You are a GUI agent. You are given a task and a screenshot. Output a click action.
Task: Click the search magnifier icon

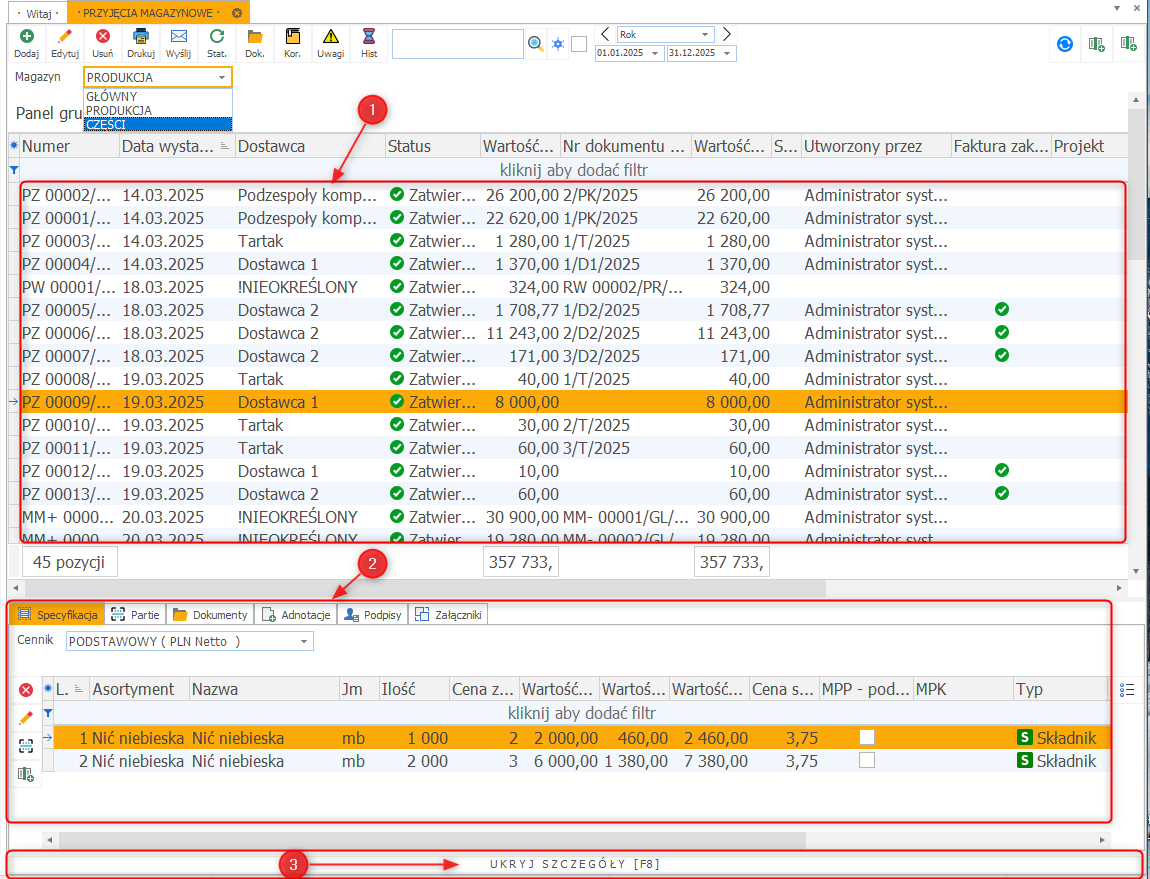click(536, 44)
